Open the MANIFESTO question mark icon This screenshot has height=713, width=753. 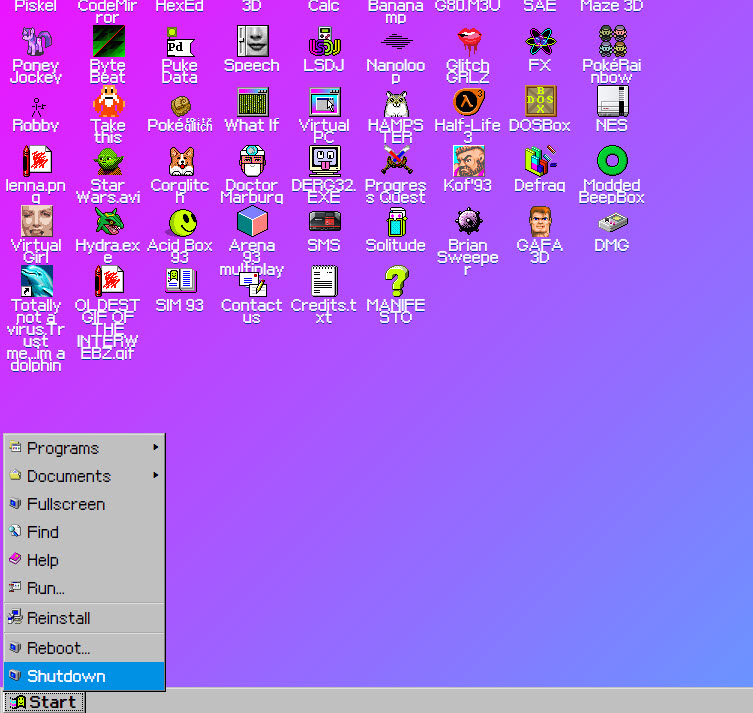(396, 282)
